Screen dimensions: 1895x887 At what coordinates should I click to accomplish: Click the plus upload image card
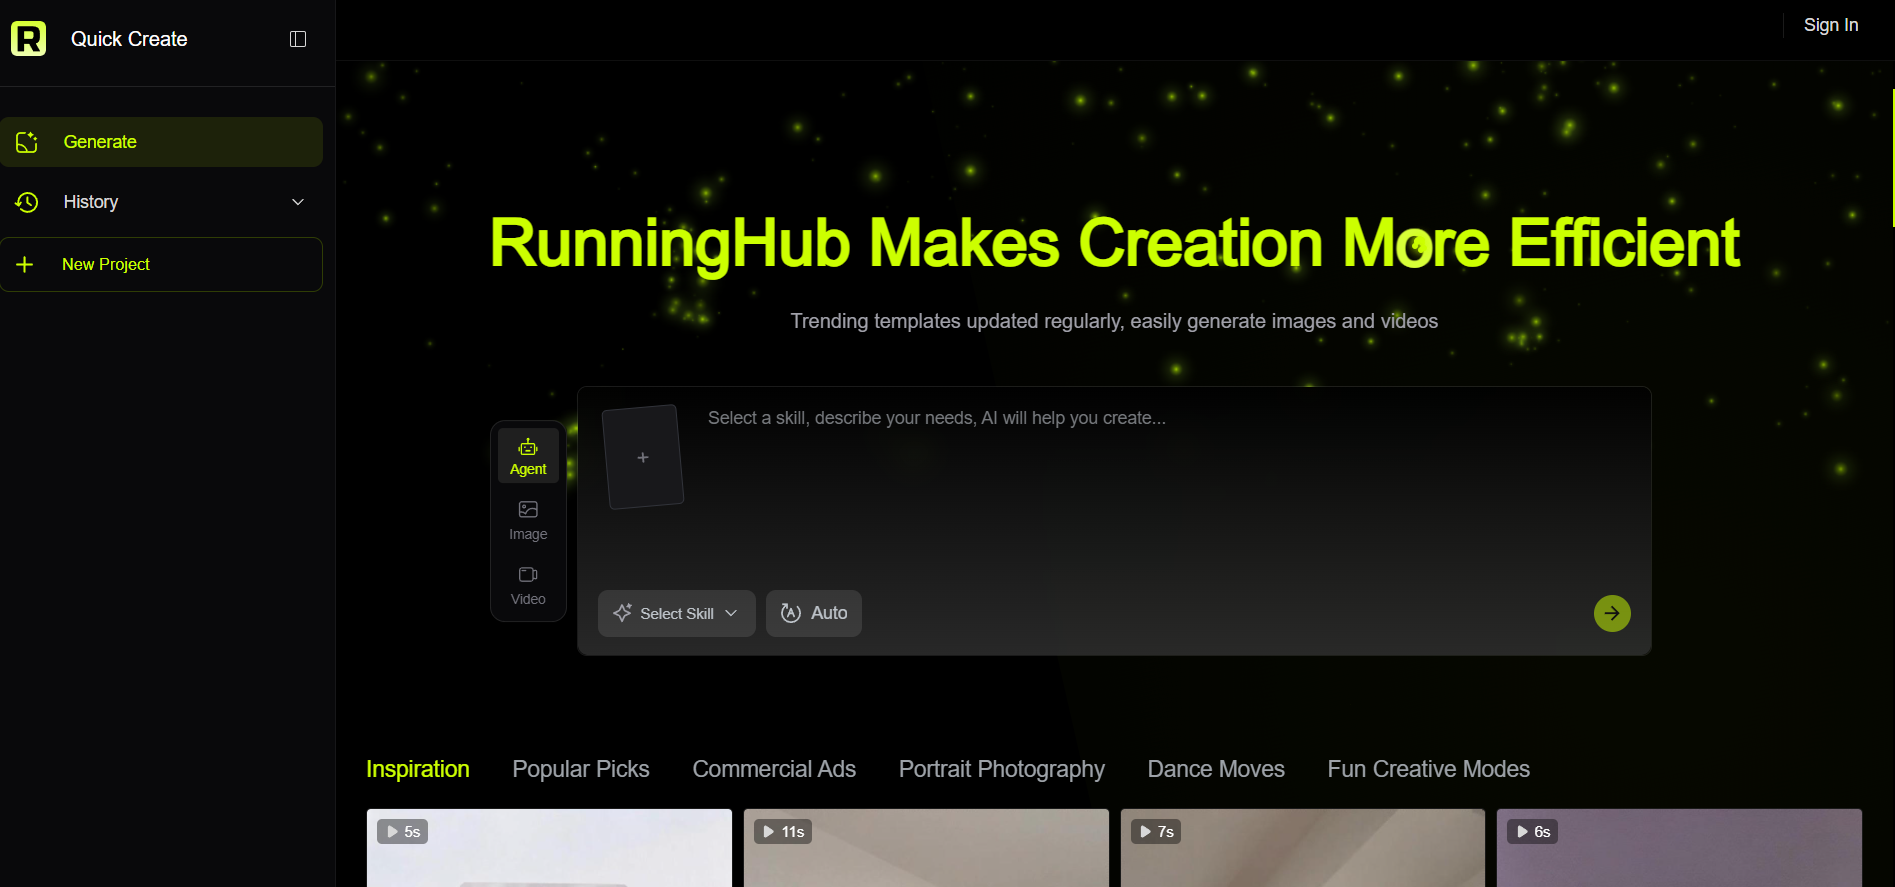[643, 457]
